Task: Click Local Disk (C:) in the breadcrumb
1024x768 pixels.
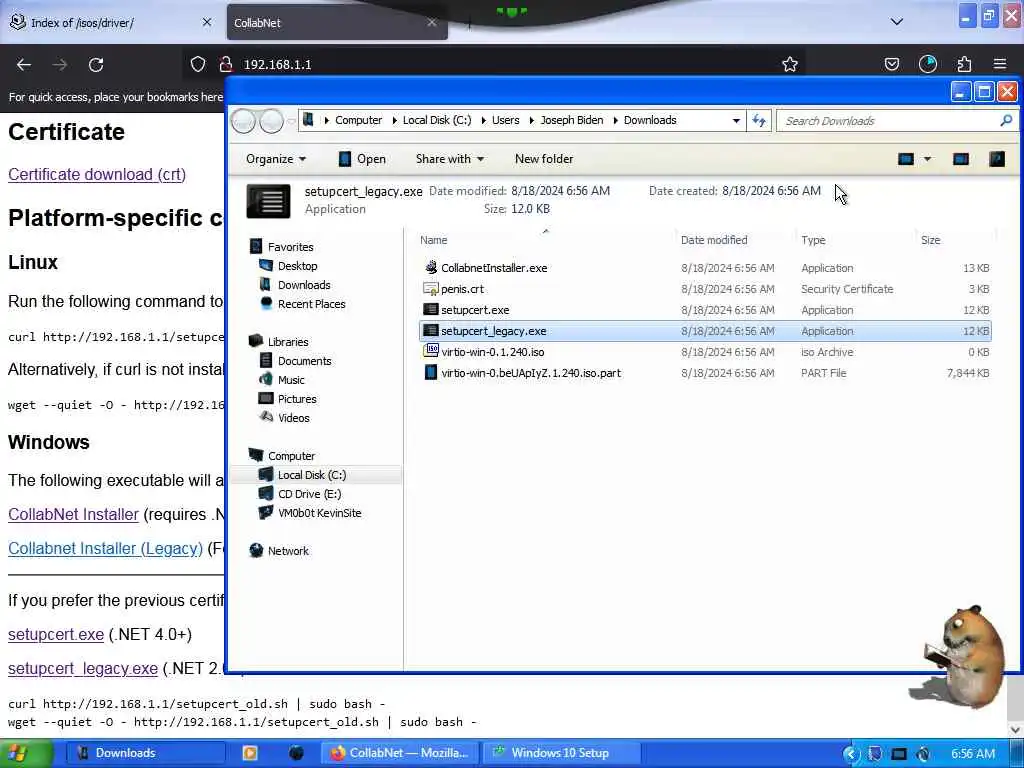Action: [437, 120]
